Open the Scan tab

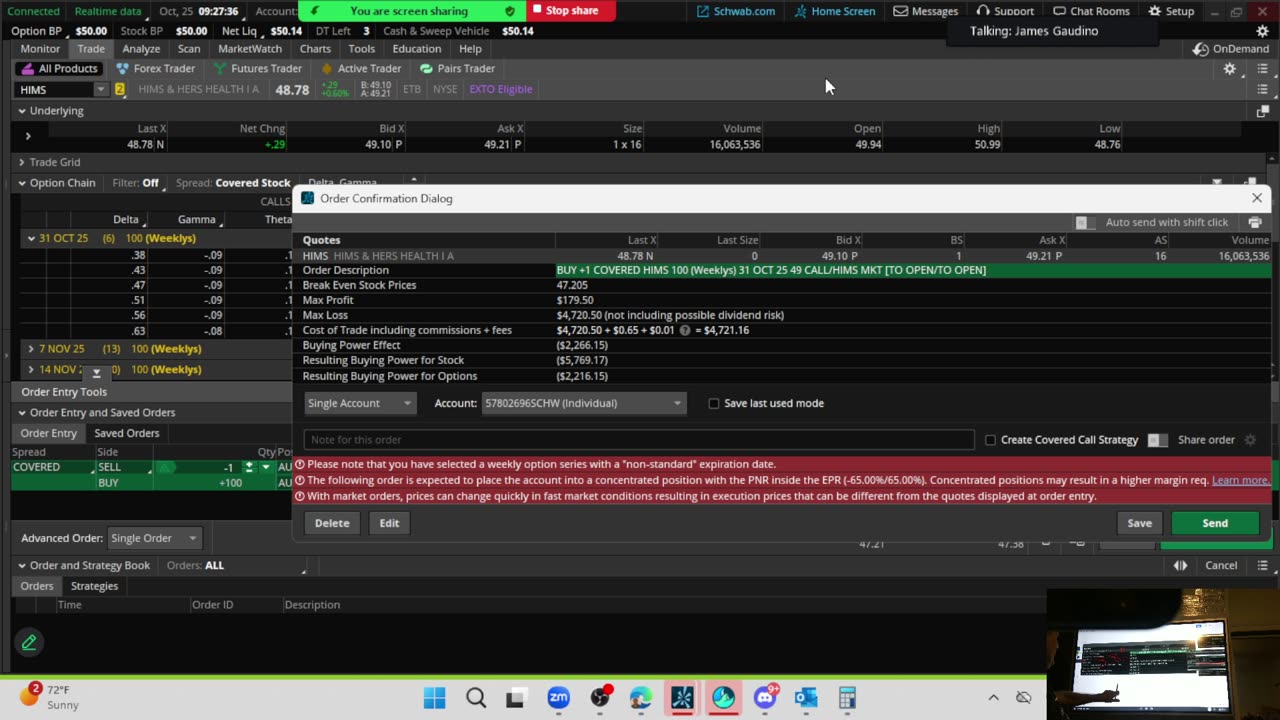click(189, 49)
